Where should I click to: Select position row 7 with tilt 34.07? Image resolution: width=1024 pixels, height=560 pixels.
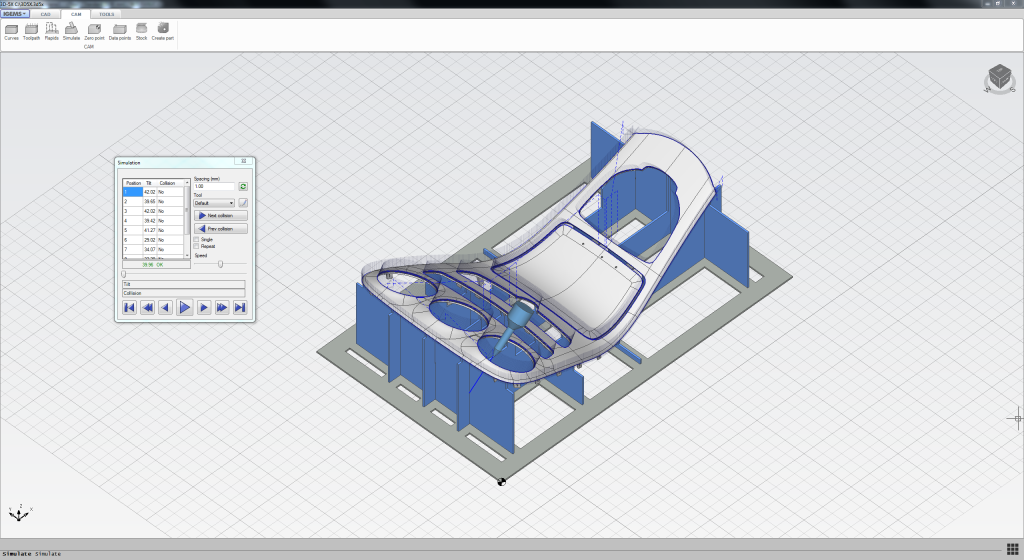coord(153,249)
